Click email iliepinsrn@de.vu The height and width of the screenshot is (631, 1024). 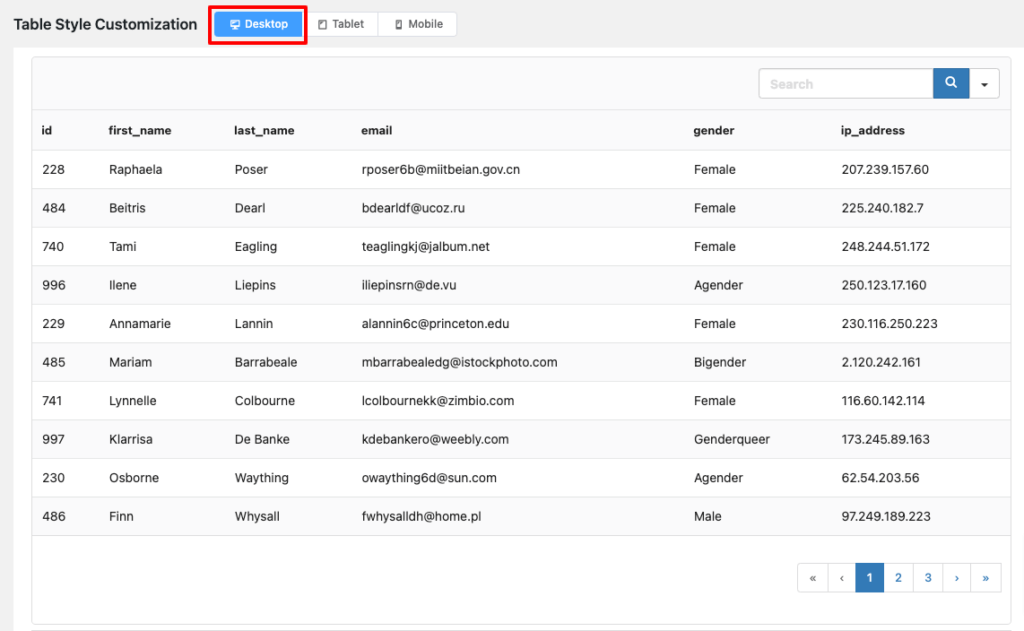pyautogui.click(x=409, y=285)
